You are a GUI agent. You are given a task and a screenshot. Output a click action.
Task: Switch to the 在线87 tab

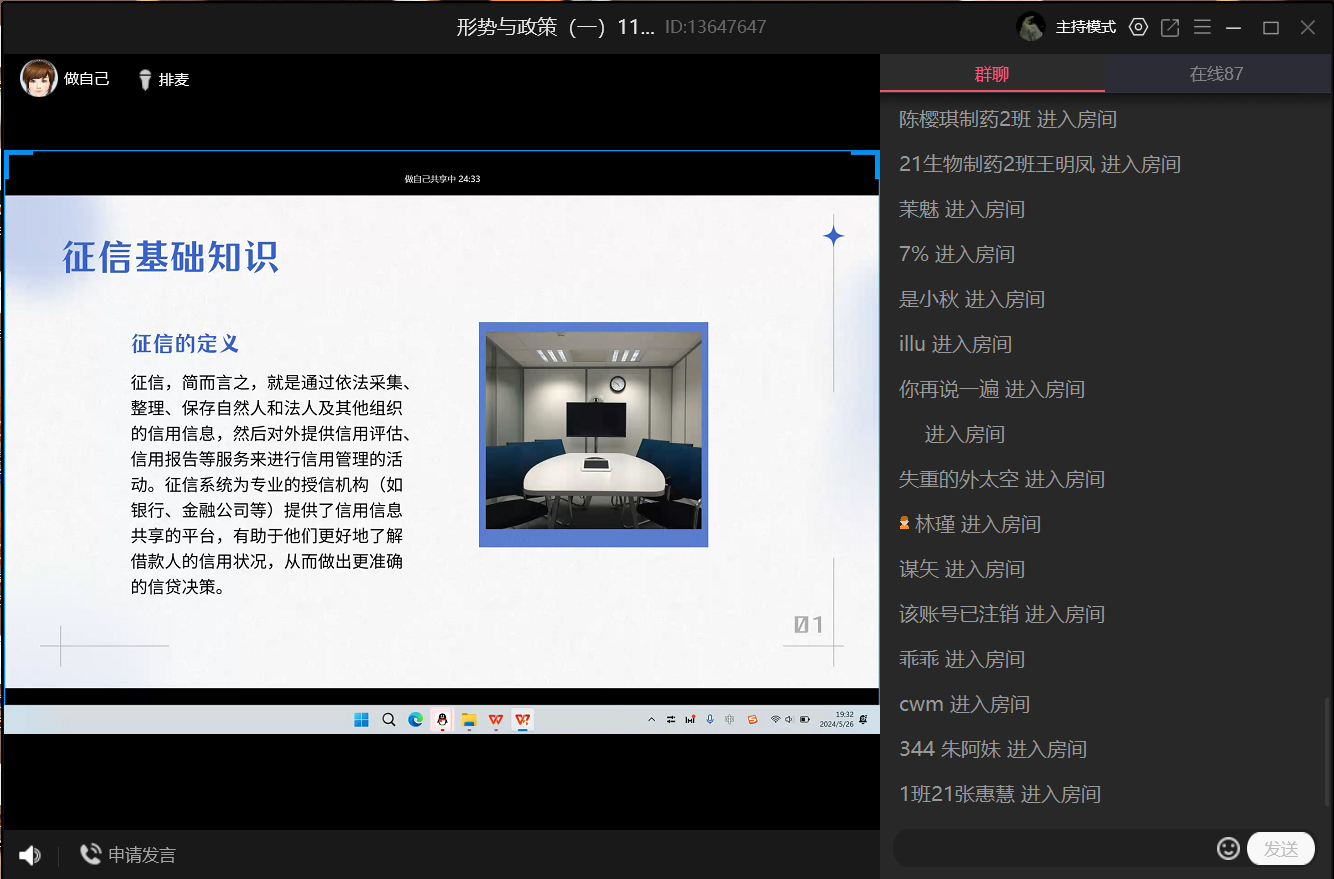point(1216,74)
